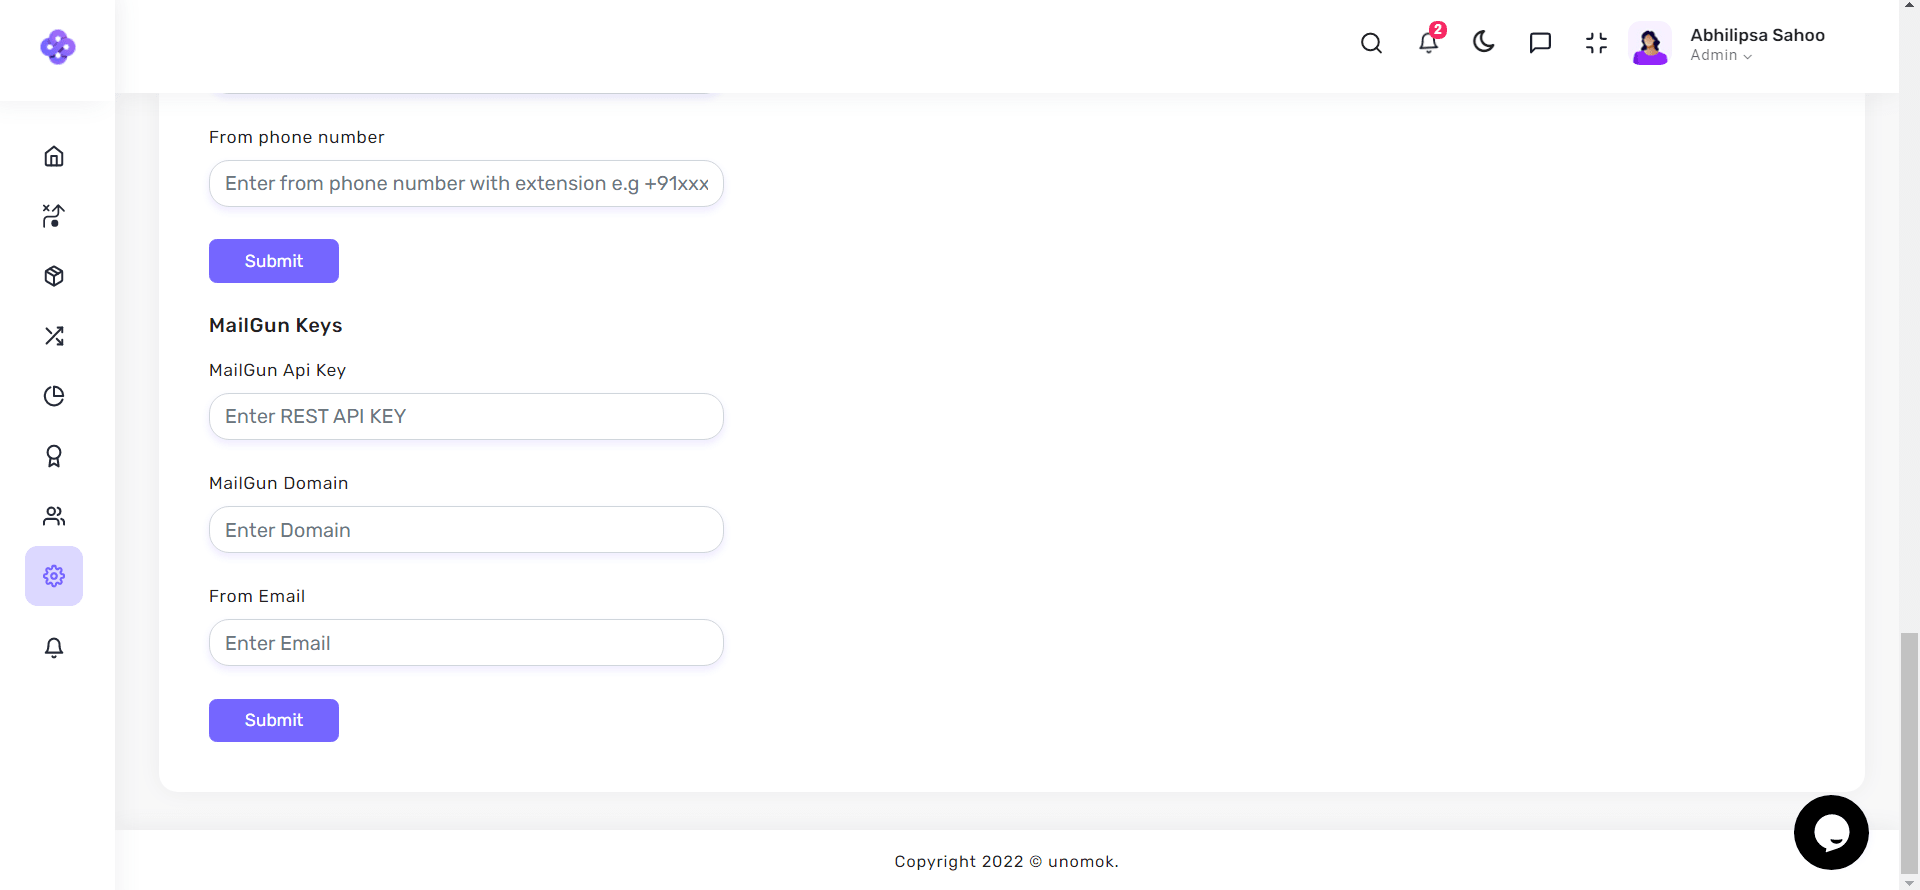Focus the MailGun Api Key field
Screen dimensions: 1920x890
tap(466, 417)
